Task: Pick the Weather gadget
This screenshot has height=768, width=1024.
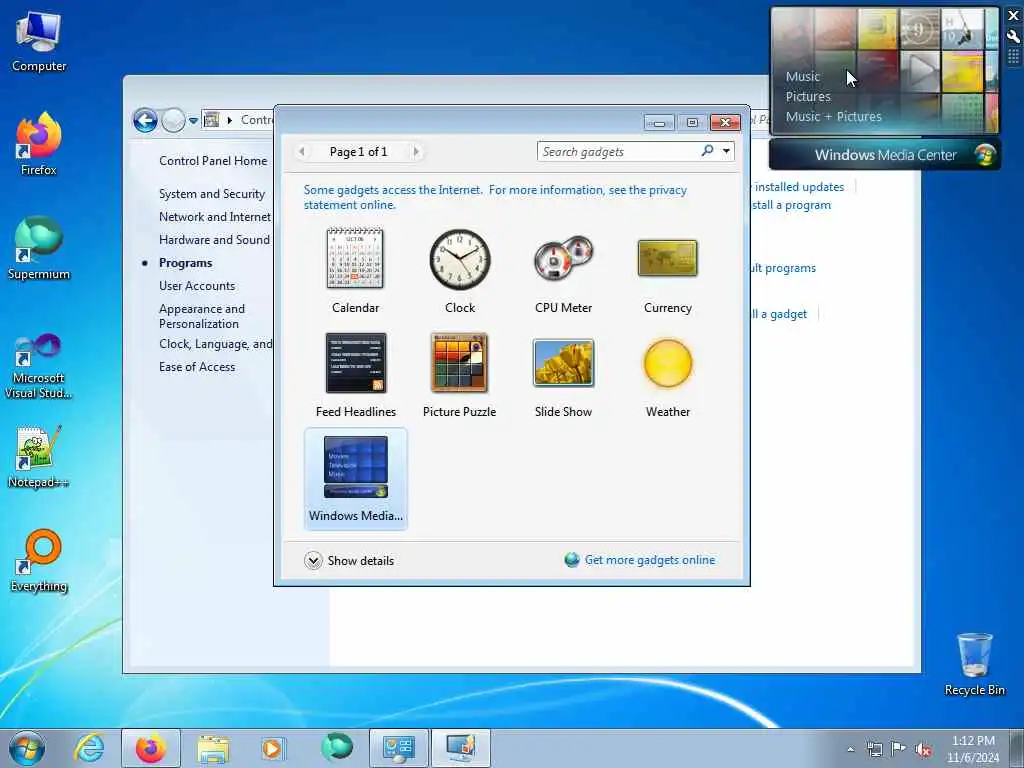Action: click(667, 375)
